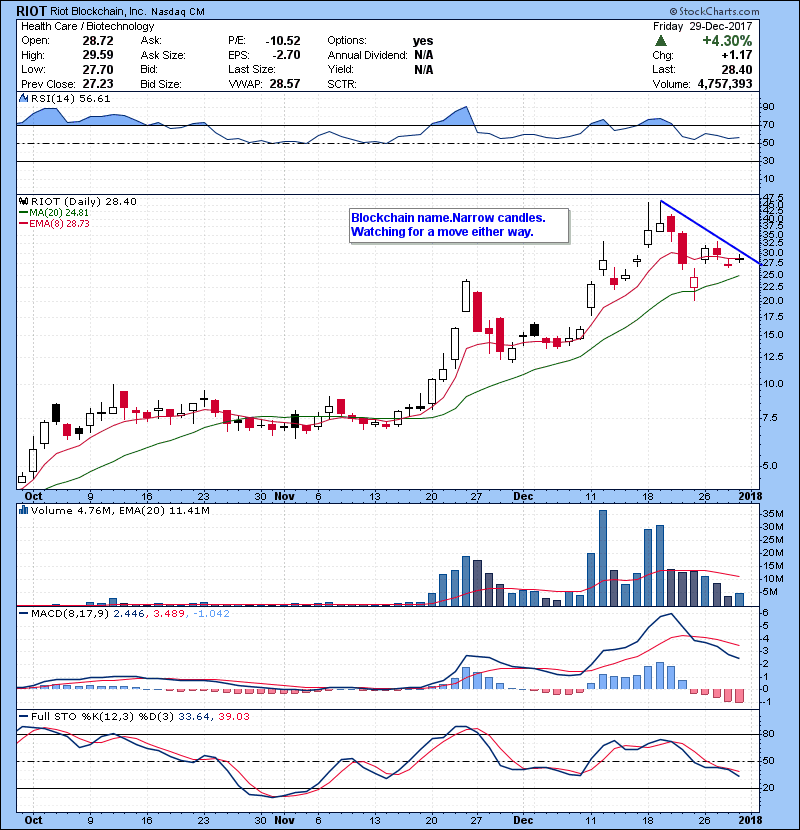This screenshot has height=830, width=800.
Task: Click the Volume figure 4,757,393
Action: [725, 84]
